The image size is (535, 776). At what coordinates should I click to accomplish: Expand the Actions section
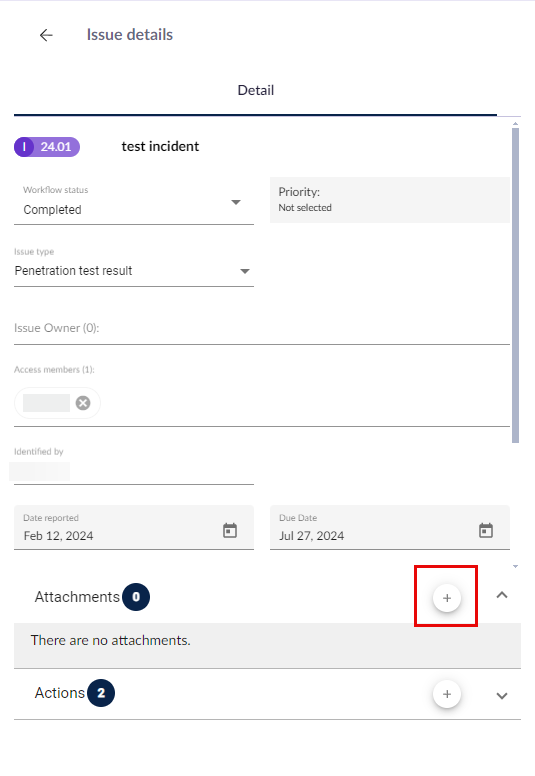pyautogui.click(x=502, y=695)
